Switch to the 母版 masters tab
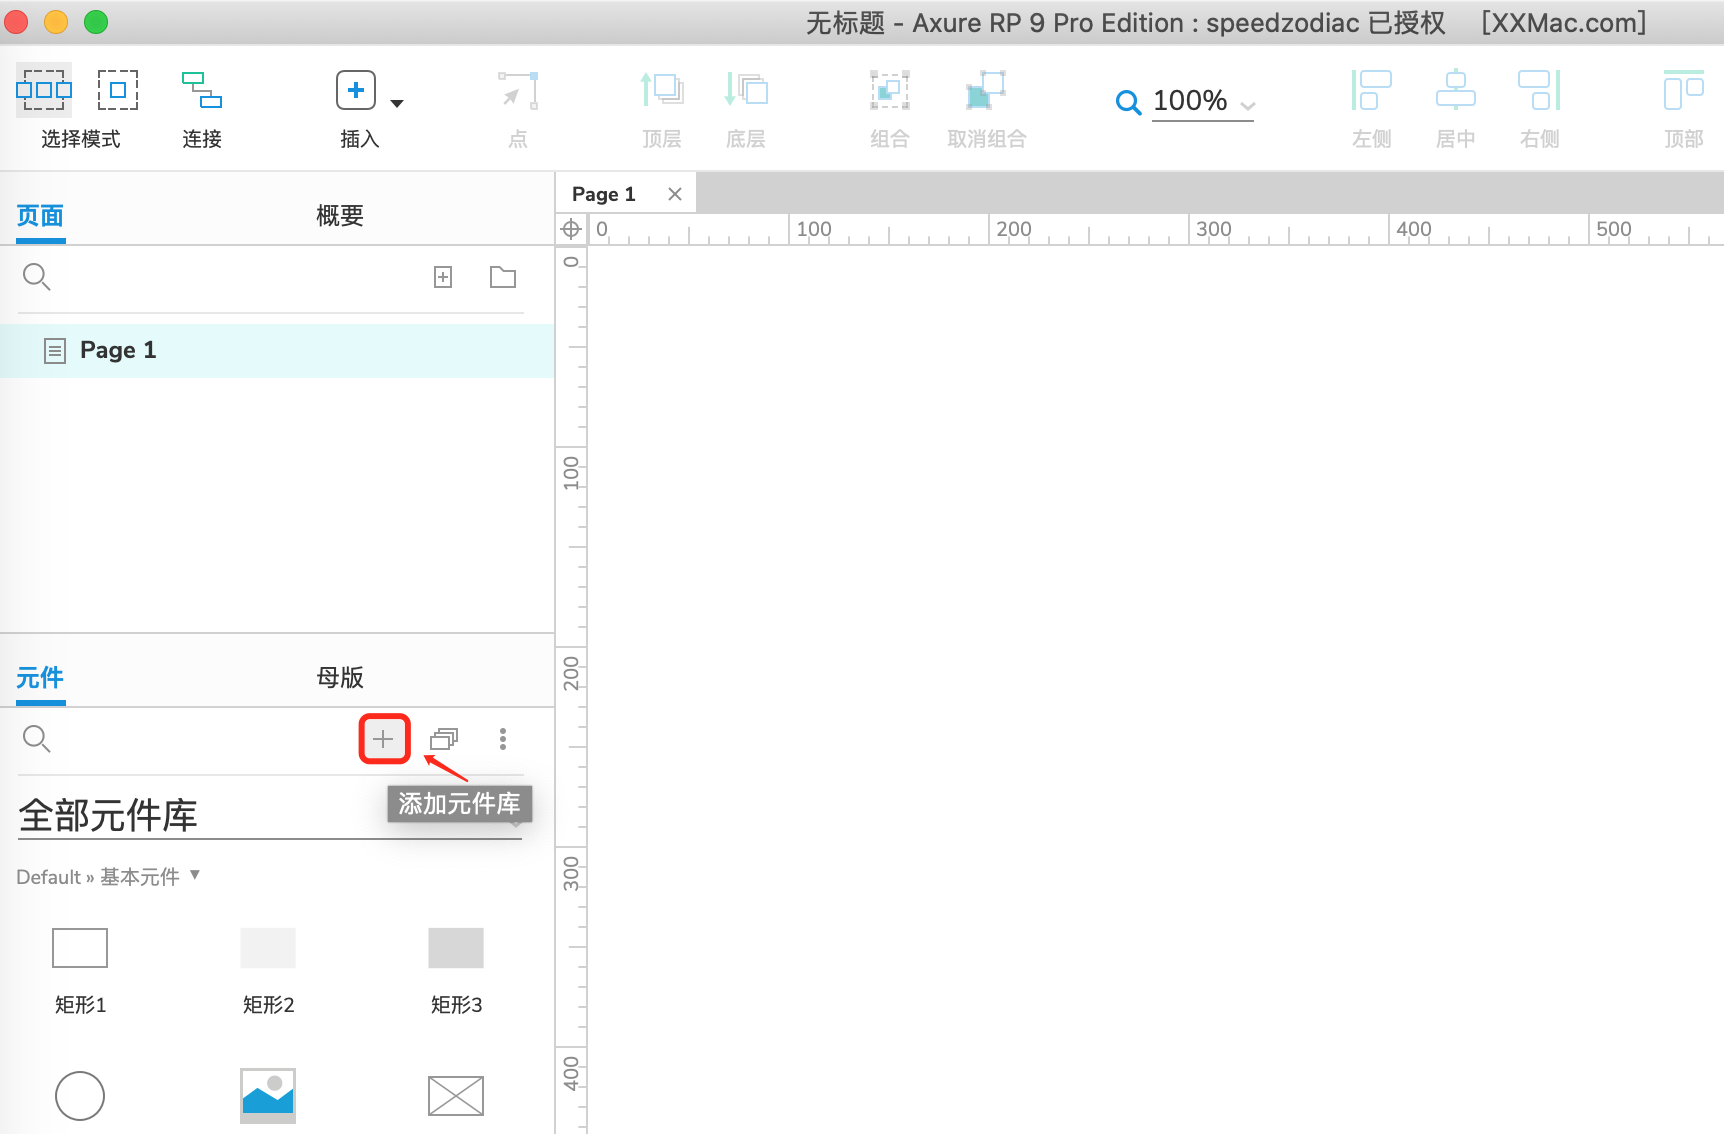The height and width of the screenshot is (1134, 1724). 340,678
